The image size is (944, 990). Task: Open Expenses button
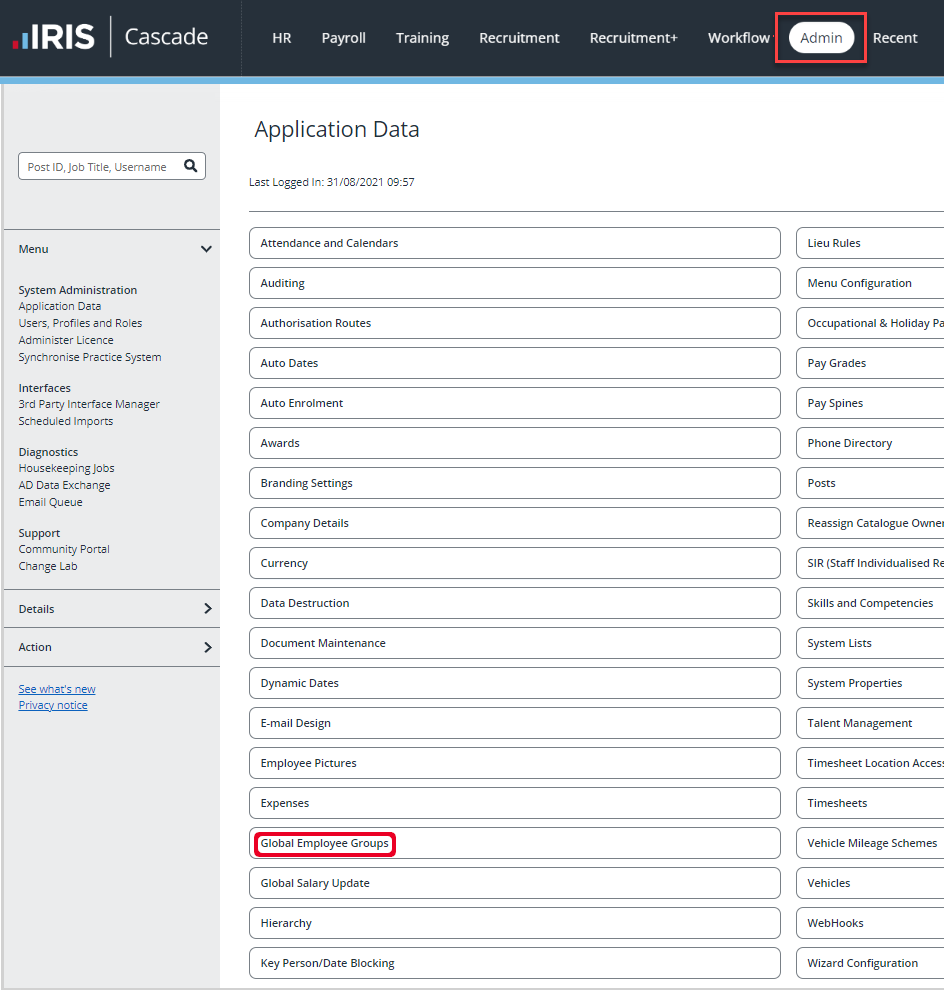click(x=515, y=803)
